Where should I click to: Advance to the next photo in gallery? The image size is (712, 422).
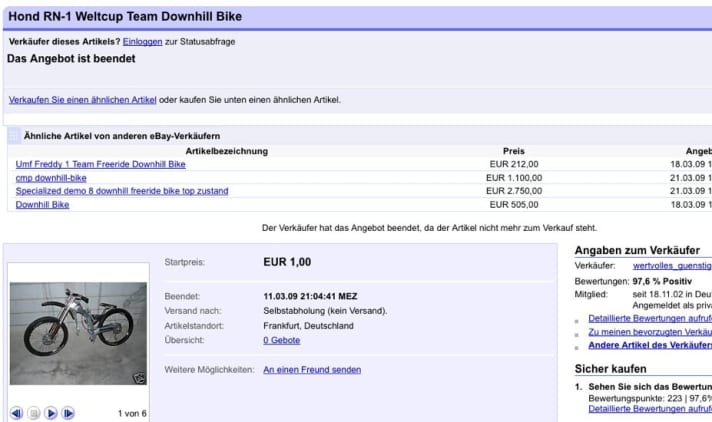click(68, 413)
